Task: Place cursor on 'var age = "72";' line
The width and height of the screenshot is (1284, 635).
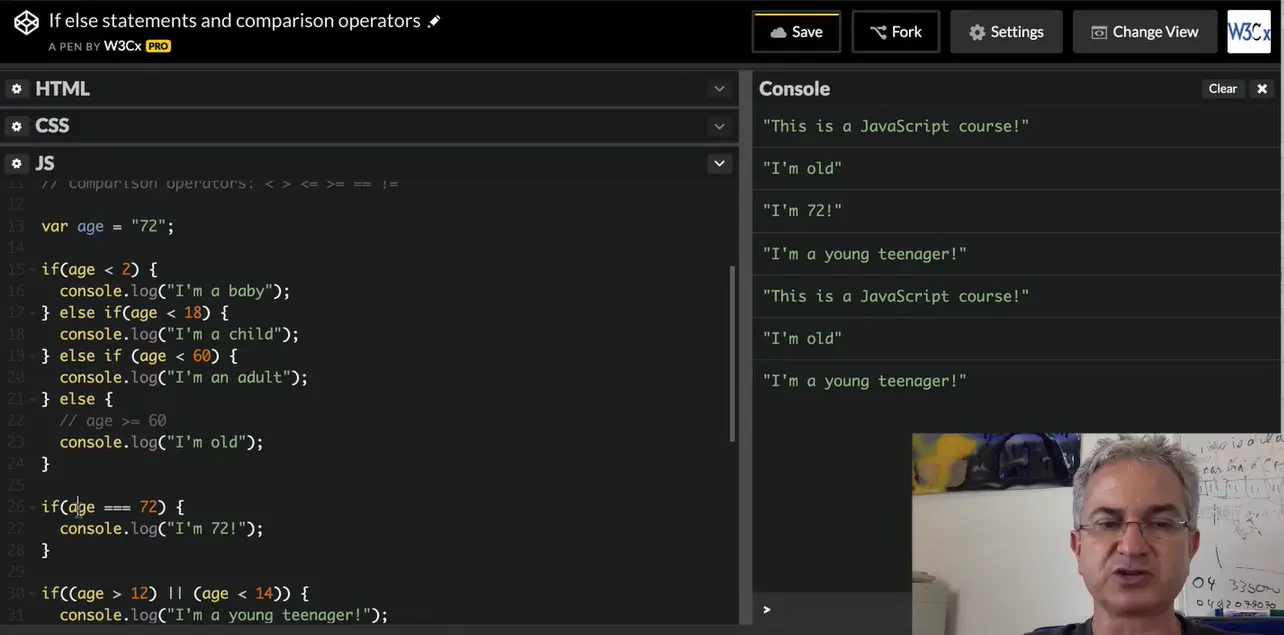Action: pyautogui.click(x=108, y=226)
